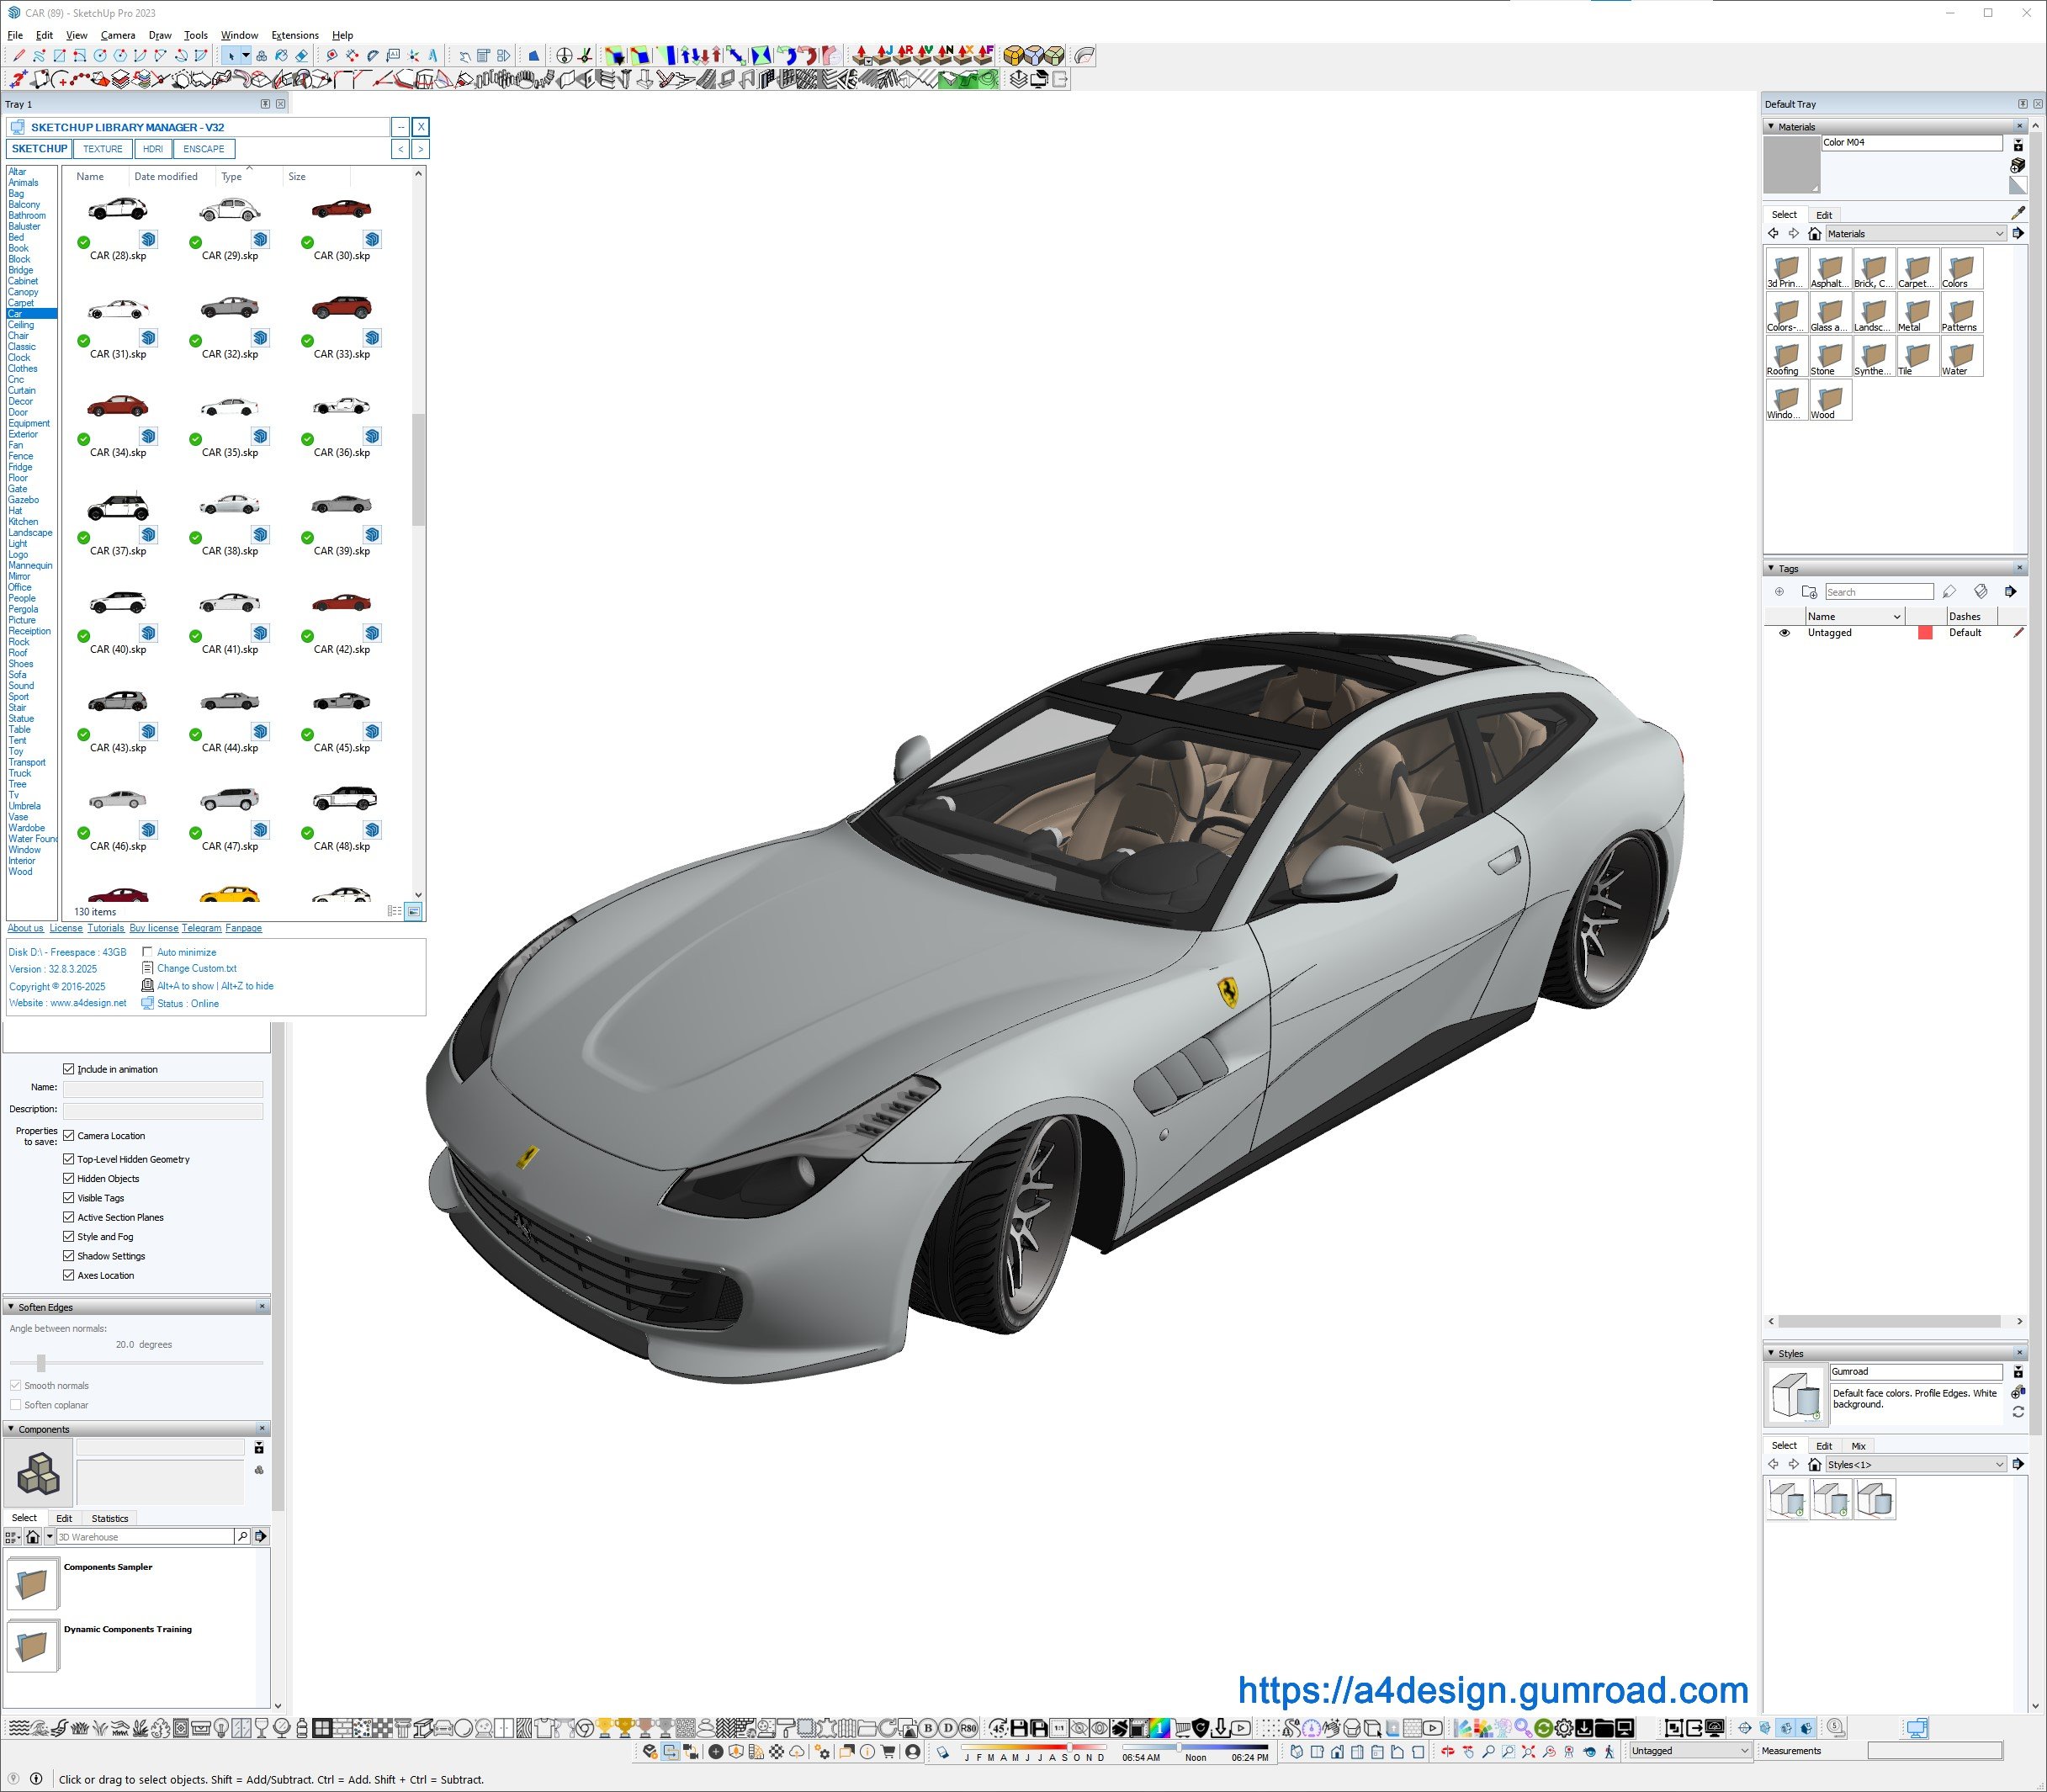Uncheck Include in animation checkbox
2047x1792 pixels.
point(69,1069)
